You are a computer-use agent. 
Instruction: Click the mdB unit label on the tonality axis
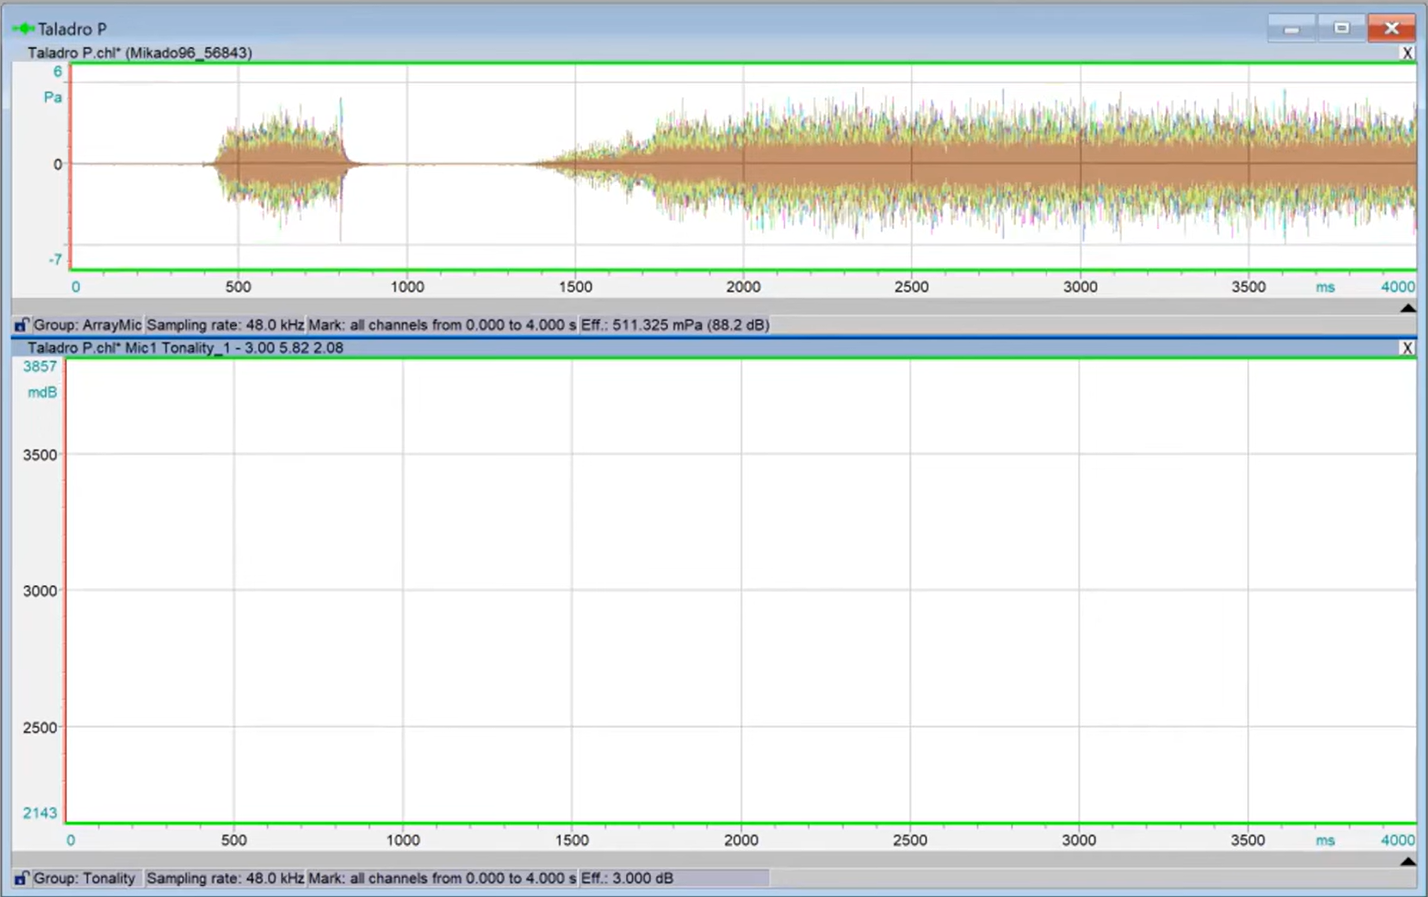[42, 392]
